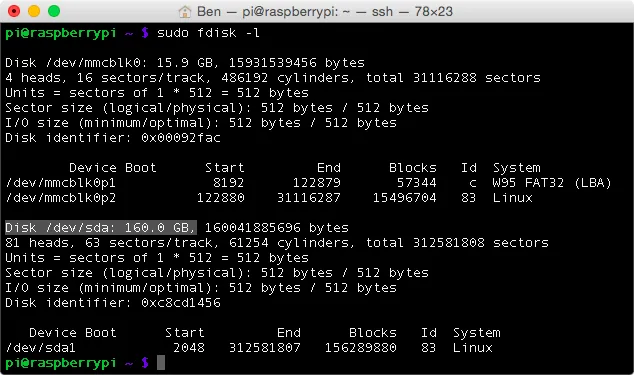Click end sector value '122879'
This screenshot has height=375, width=634.
(317, 183)
